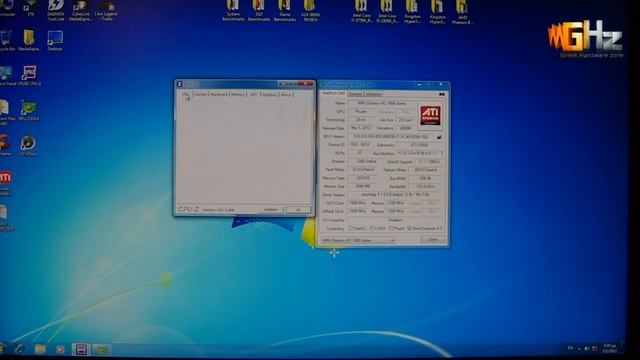
Task: Select the Recycle Bin icon
Action: click(x=7, y=41)
